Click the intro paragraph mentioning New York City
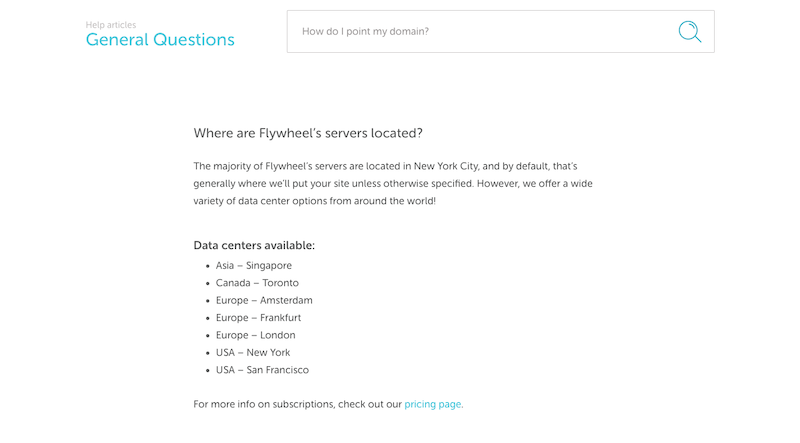This screenshot has width=800, height=443. coord(393,184)
